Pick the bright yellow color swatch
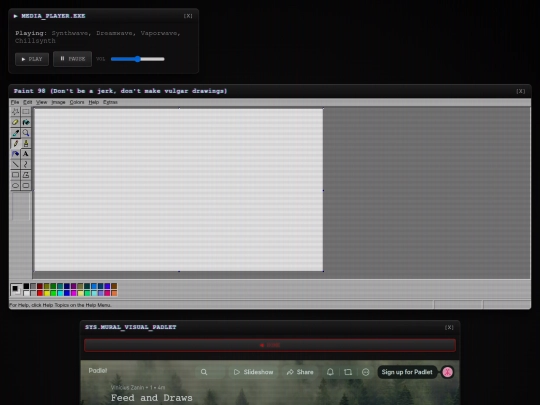The image size is (540, 405). pos(46,293)
